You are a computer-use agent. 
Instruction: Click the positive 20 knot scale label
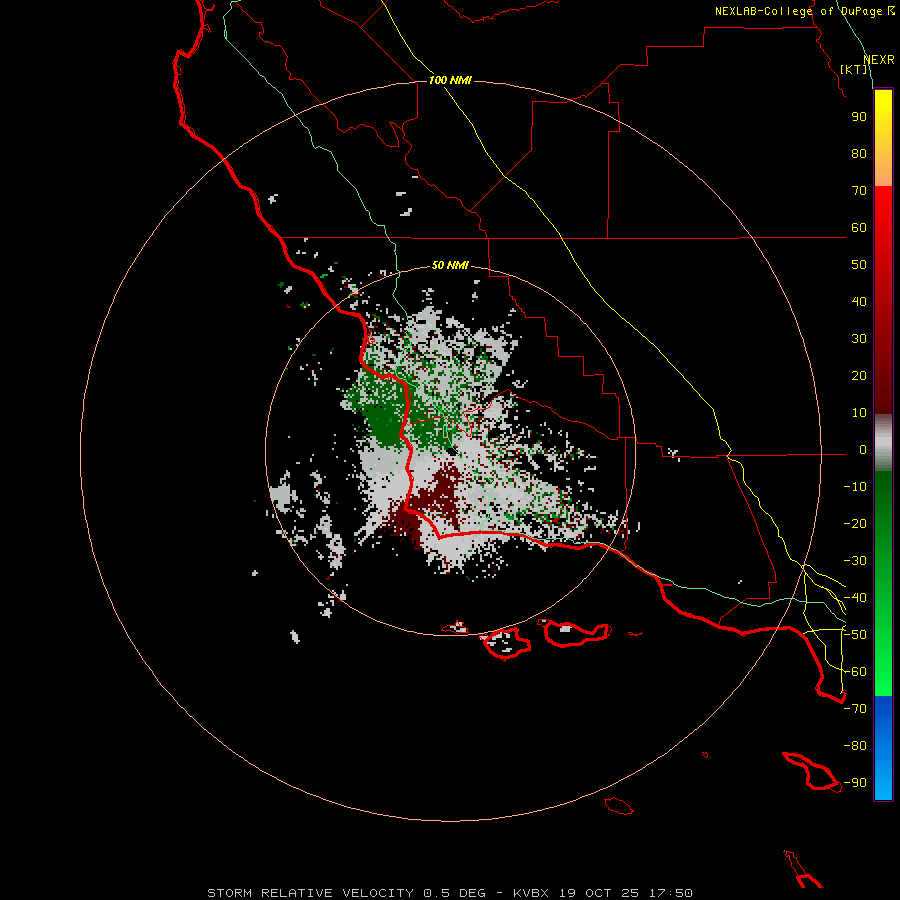[859, 375]
